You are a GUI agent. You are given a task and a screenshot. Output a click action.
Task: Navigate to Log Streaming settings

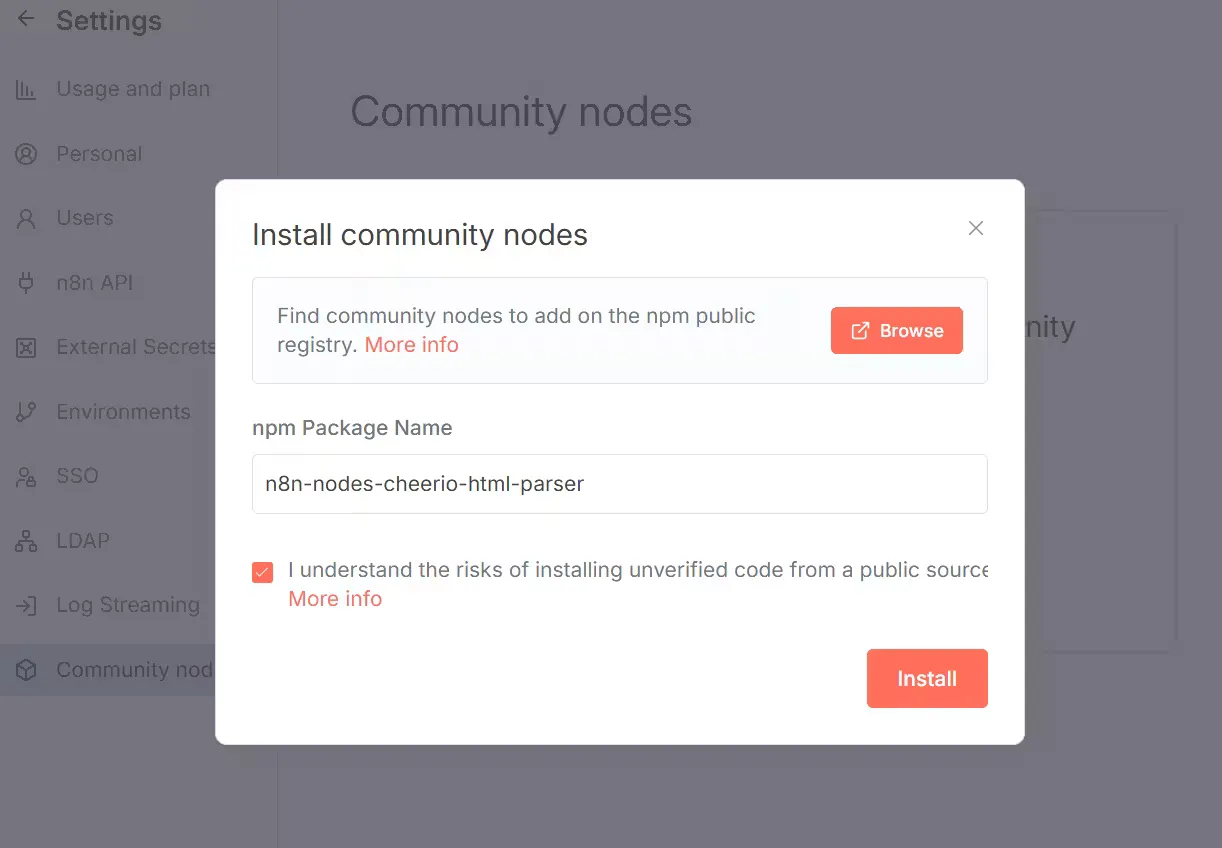click(127, 605)
